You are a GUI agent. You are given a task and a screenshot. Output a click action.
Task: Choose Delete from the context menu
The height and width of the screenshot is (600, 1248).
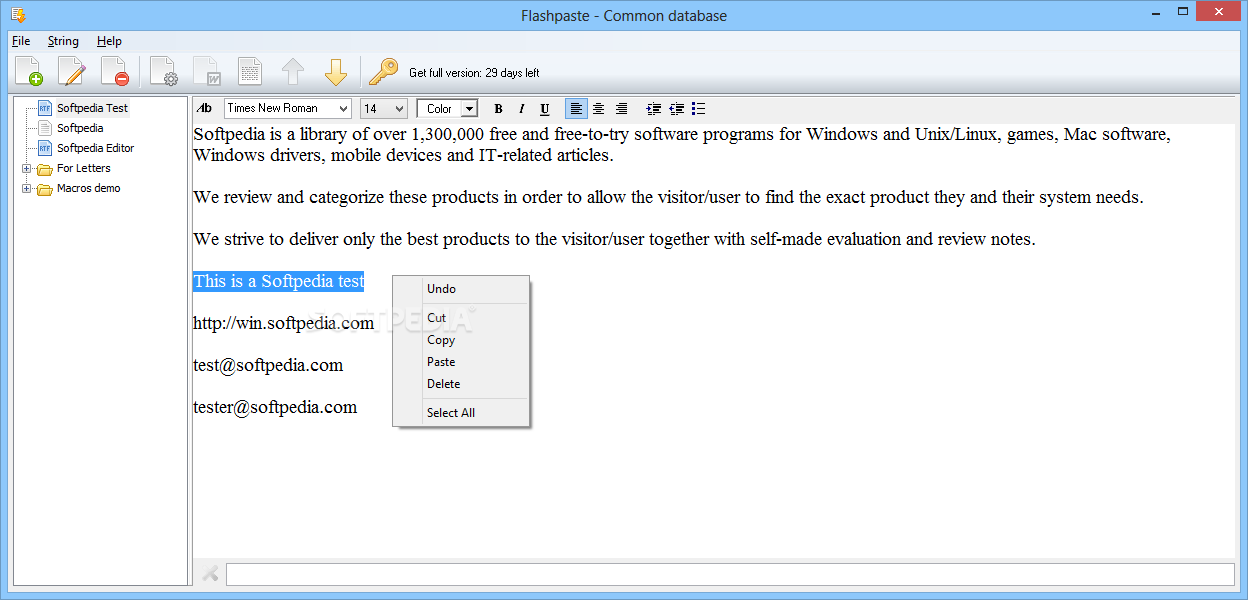pyautogui.click(x=461, y=384)
